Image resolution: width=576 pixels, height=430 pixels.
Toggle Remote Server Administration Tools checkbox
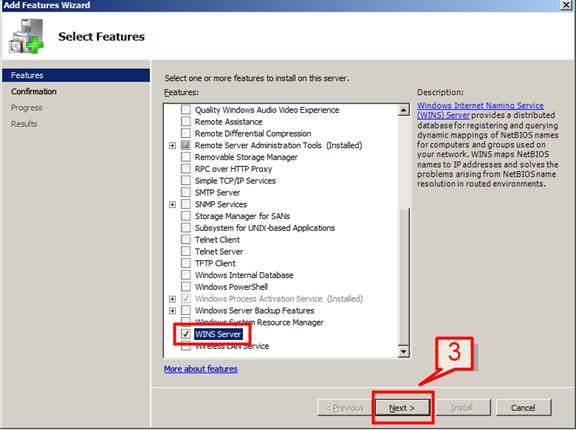coord(186,145)
